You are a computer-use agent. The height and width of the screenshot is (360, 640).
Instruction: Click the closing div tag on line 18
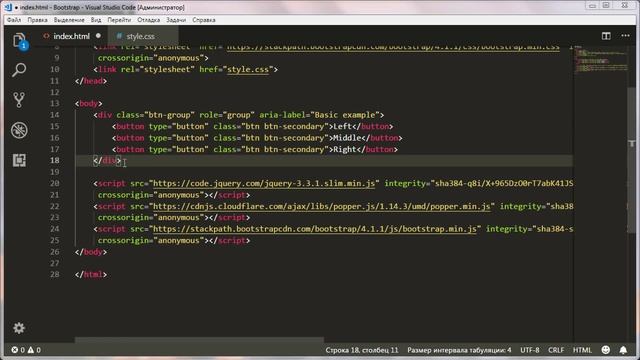pyautogui.click(x=107, y=160)
